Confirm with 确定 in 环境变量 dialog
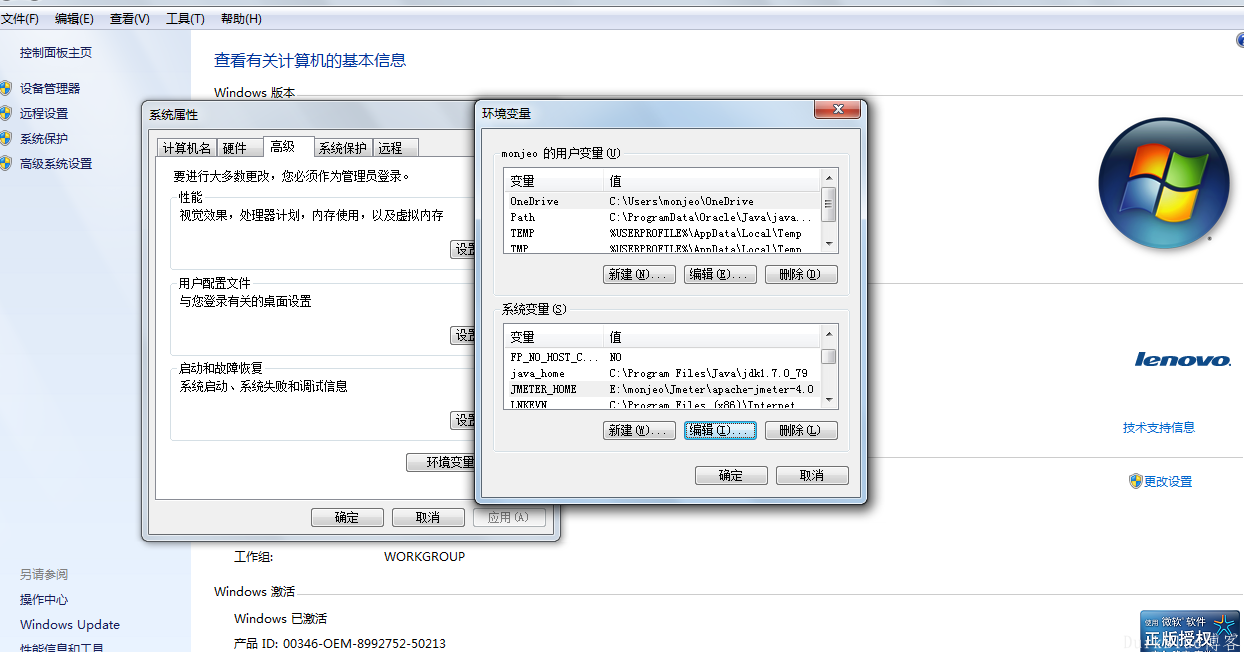Screen dimensions: 1244x652 tap(731, 476)
